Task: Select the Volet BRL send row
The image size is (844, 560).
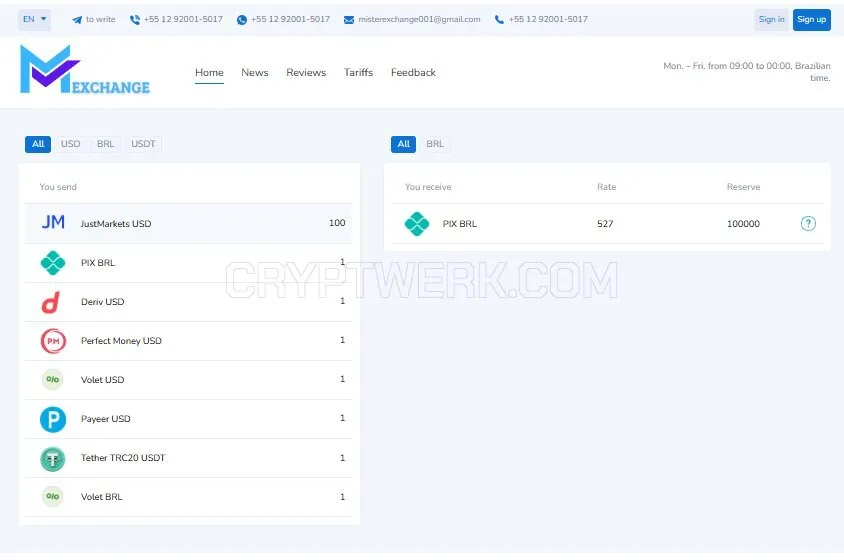Action: tap(188, 497)
